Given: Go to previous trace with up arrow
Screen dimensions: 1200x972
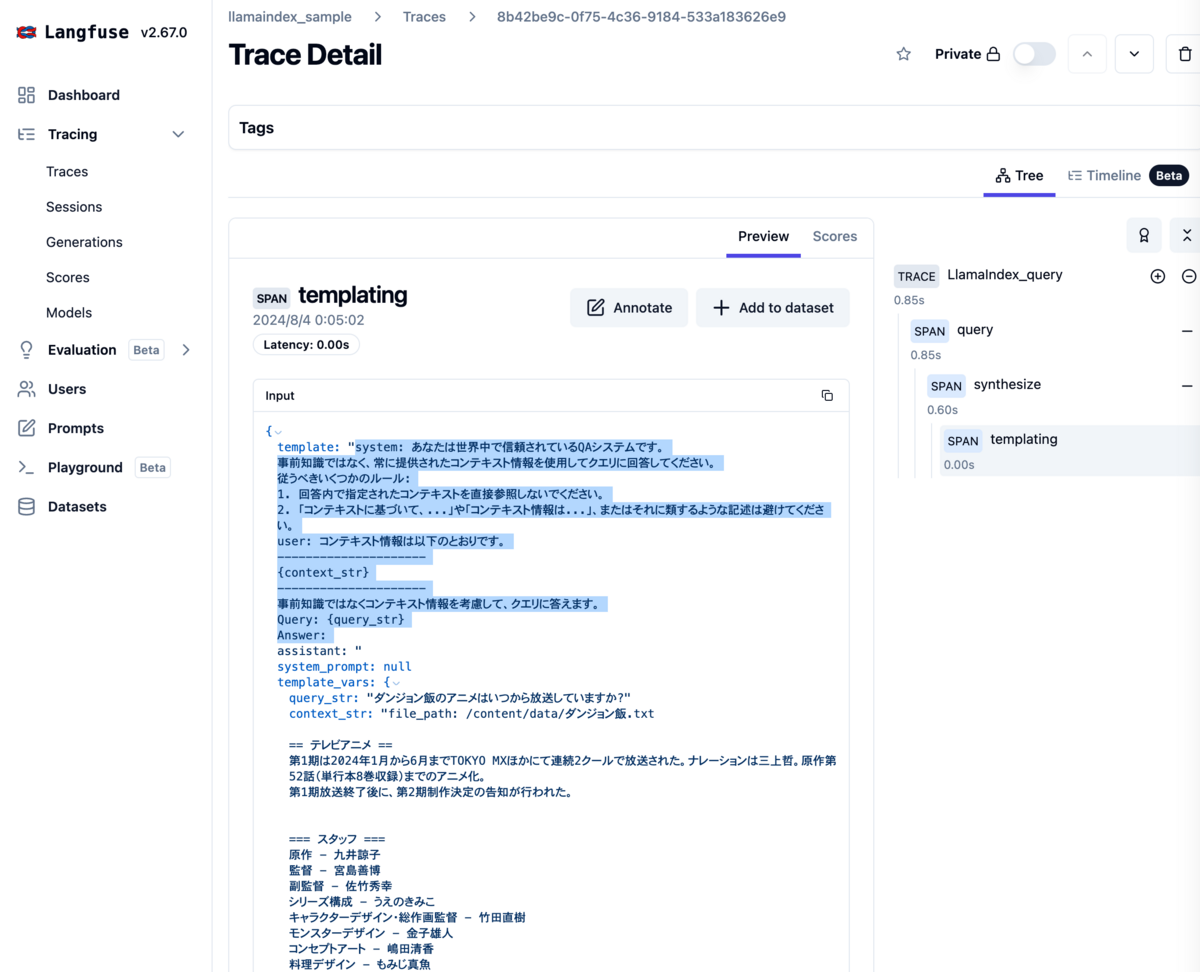Looking at the screenshot, I should [1087, 54].
